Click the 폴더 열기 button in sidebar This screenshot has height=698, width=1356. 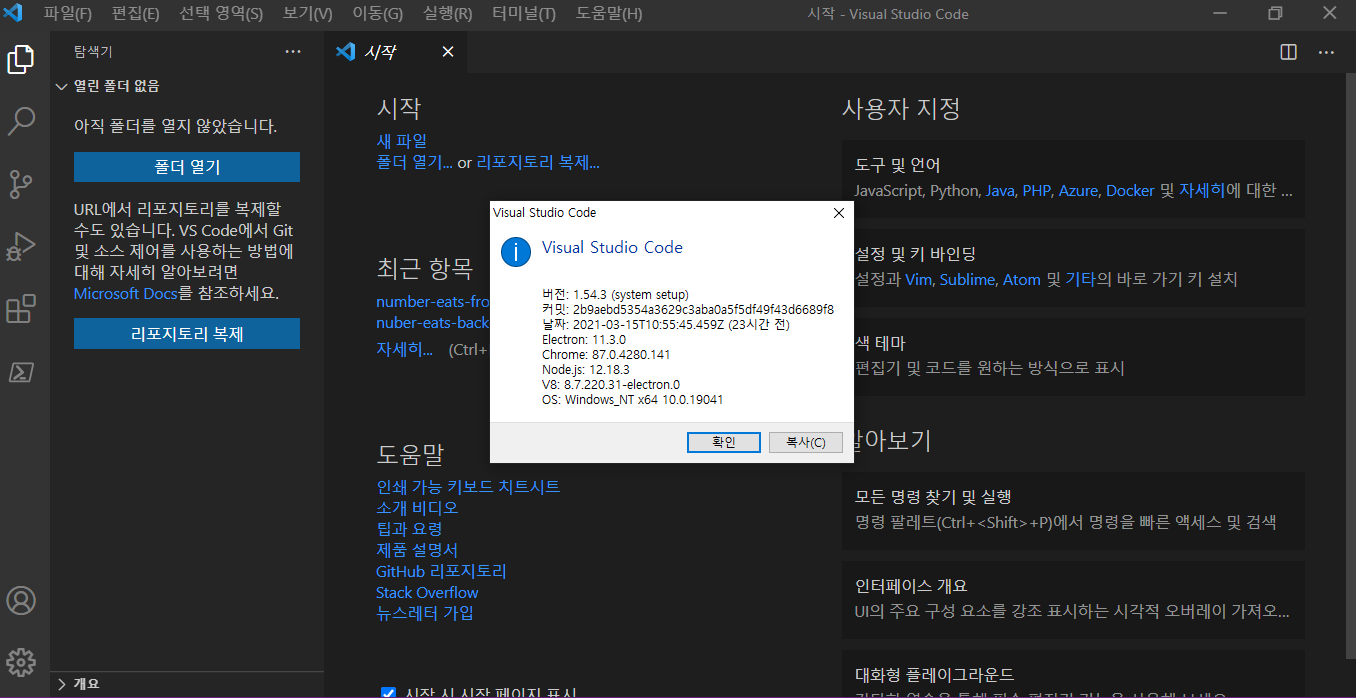187,167
